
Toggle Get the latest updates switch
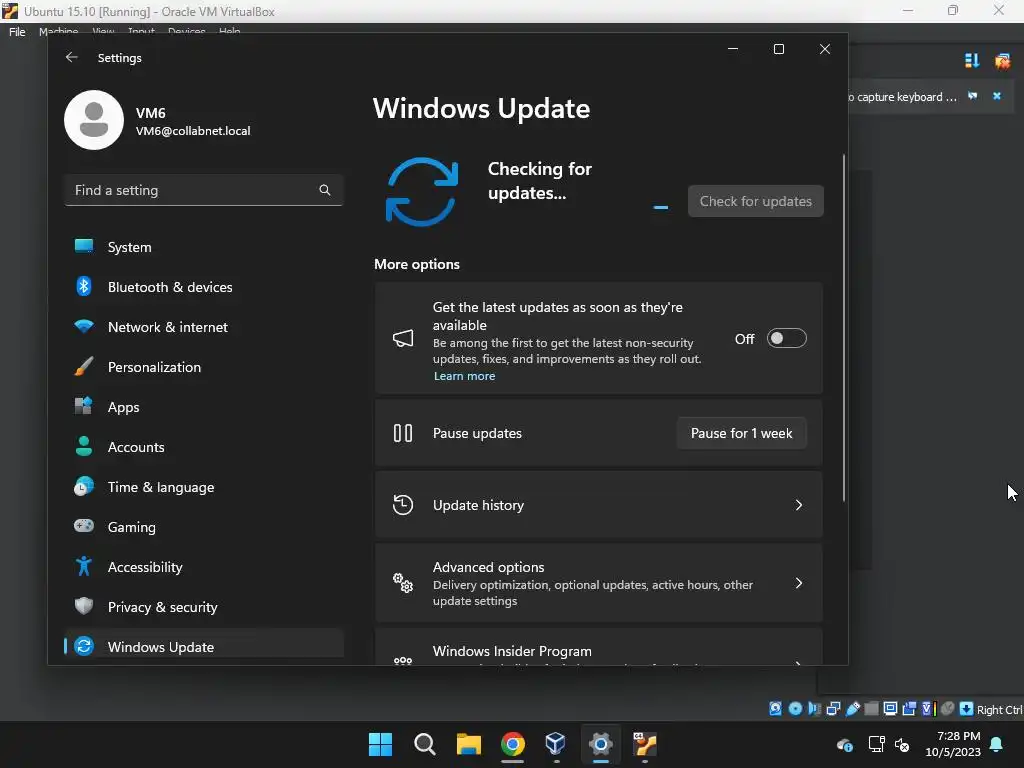click(x=786, y=338)
